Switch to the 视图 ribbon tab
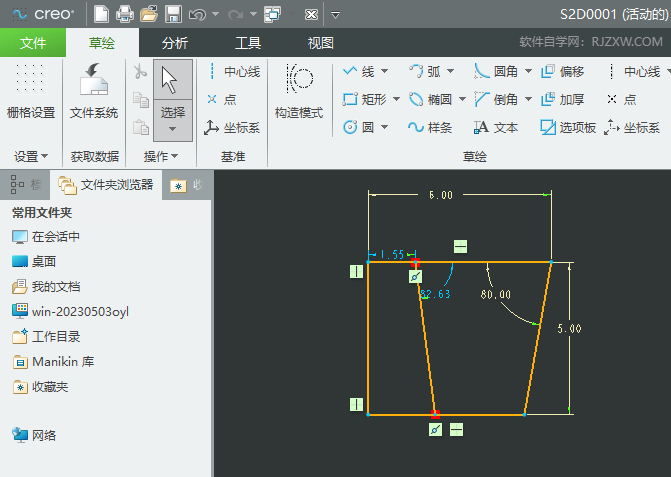Image resolution: width=671 pixels, height=477 pixels. 321,43
